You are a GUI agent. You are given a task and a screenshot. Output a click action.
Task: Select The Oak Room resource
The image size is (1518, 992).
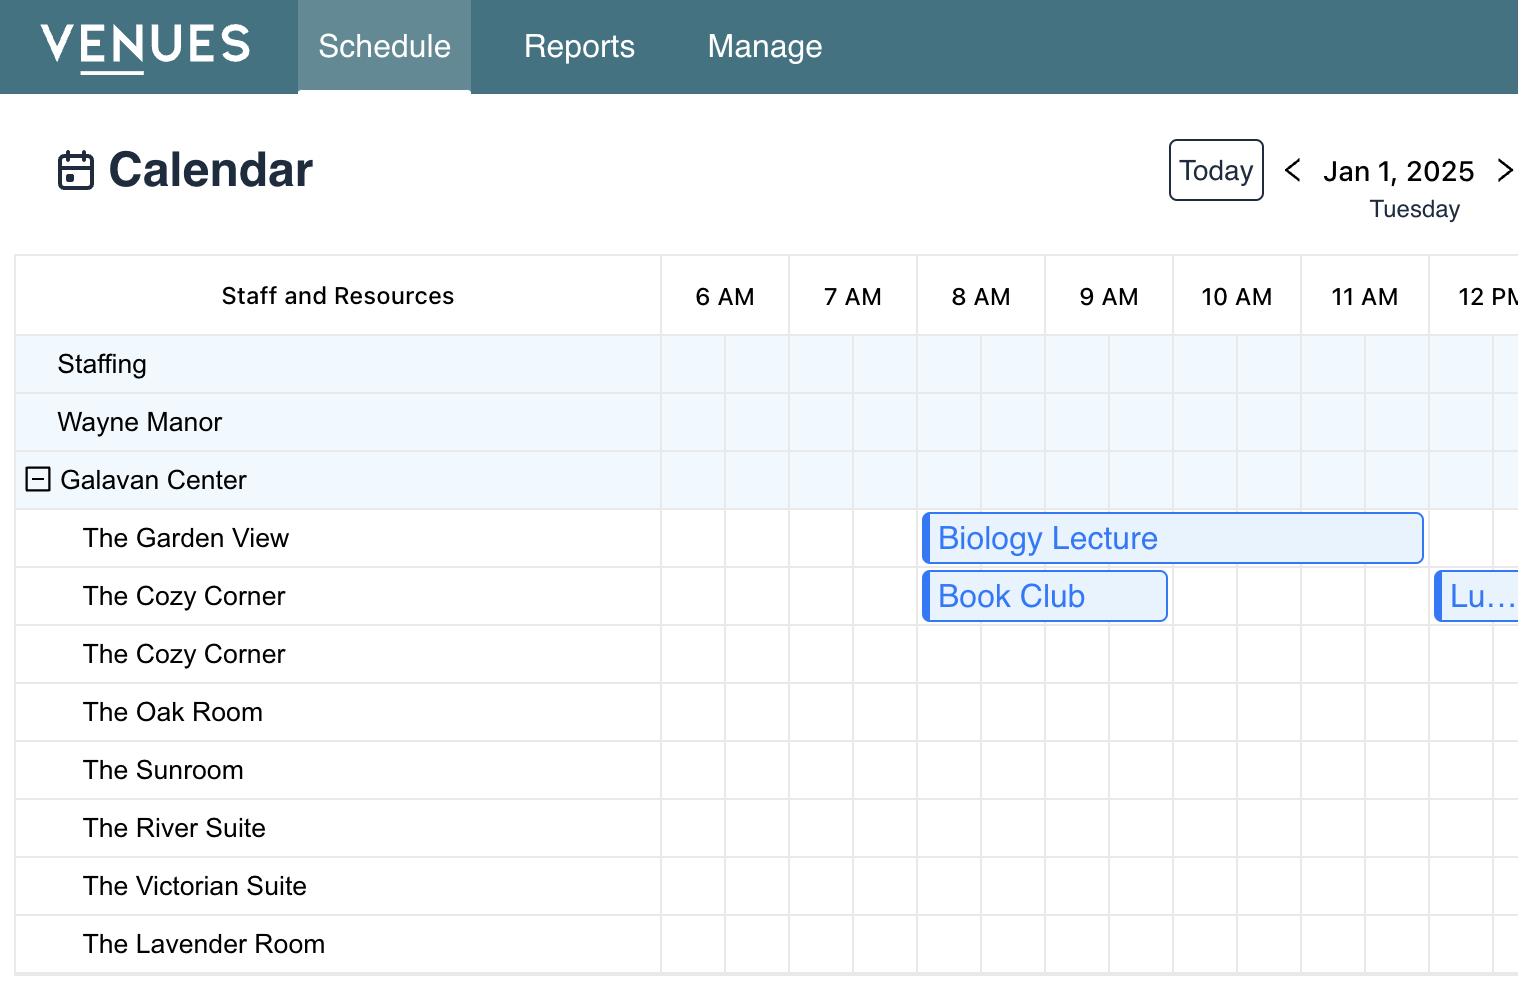click(x=173, y=712)
